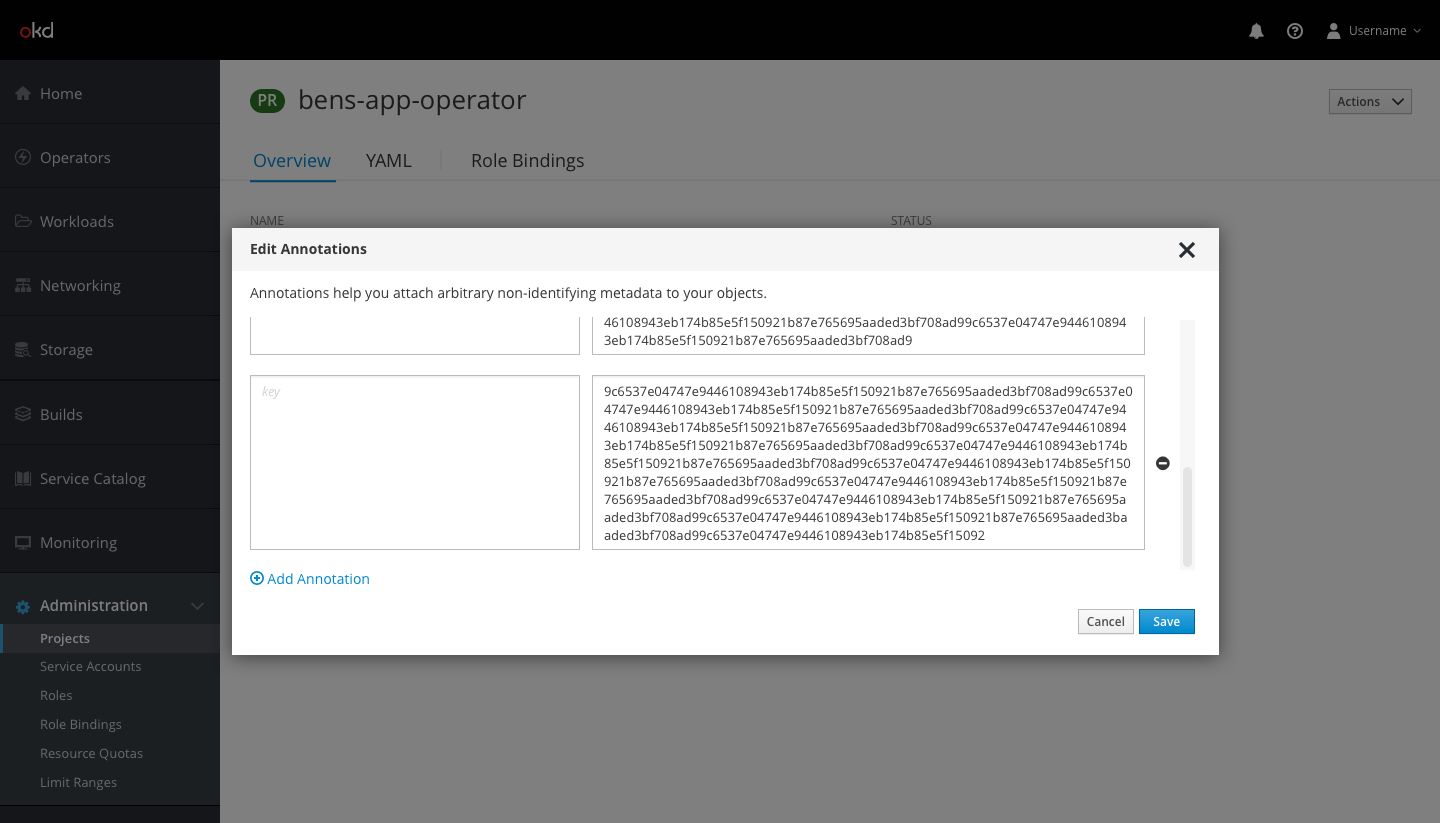Open the Actions dropdown
1440x823 pixels.
1369,101
